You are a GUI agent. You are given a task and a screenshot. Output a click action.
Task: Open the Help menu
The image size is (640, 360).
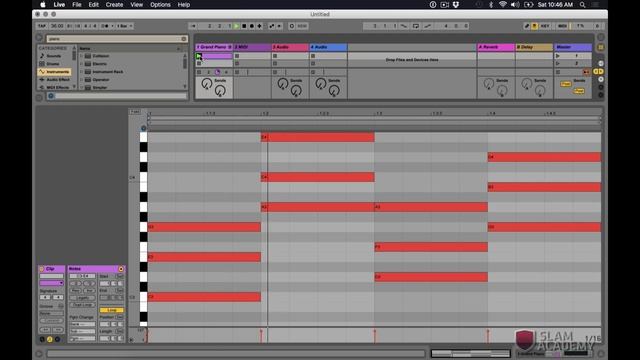184,5
